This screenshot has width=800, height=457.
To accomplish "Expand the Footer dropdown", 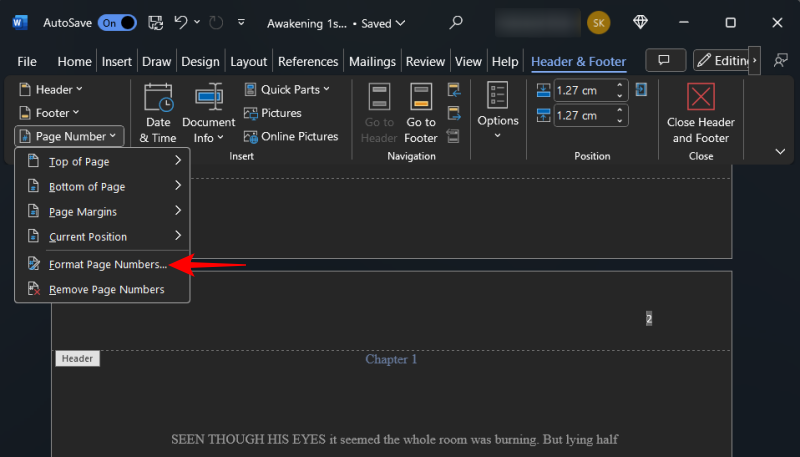I will click(x=50, y=113).
